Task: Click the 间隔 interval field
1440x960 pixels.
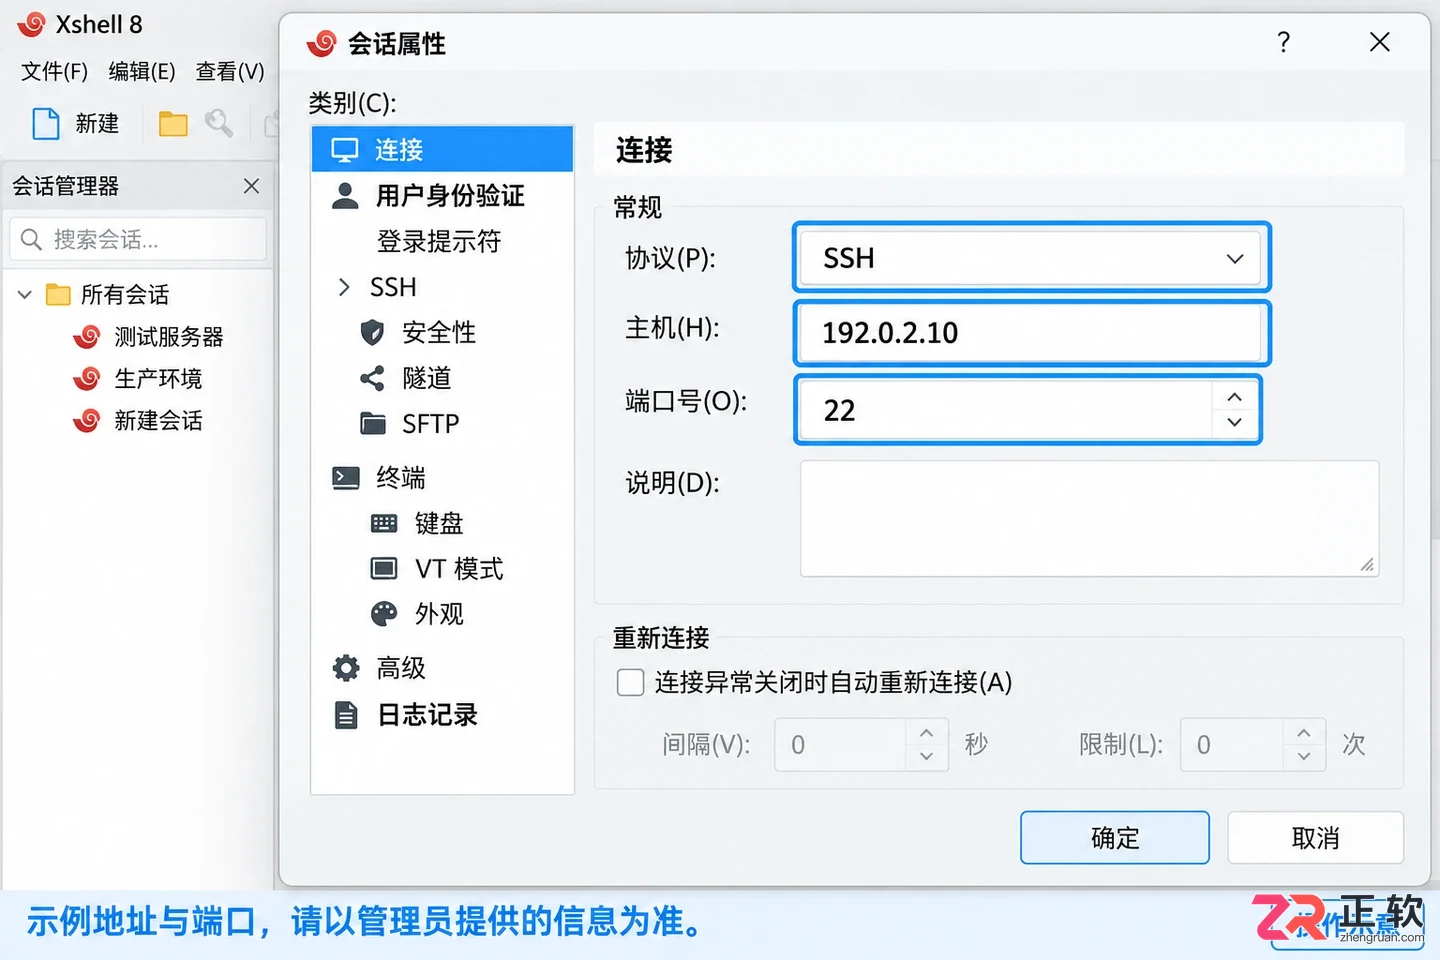Action: 840,745
